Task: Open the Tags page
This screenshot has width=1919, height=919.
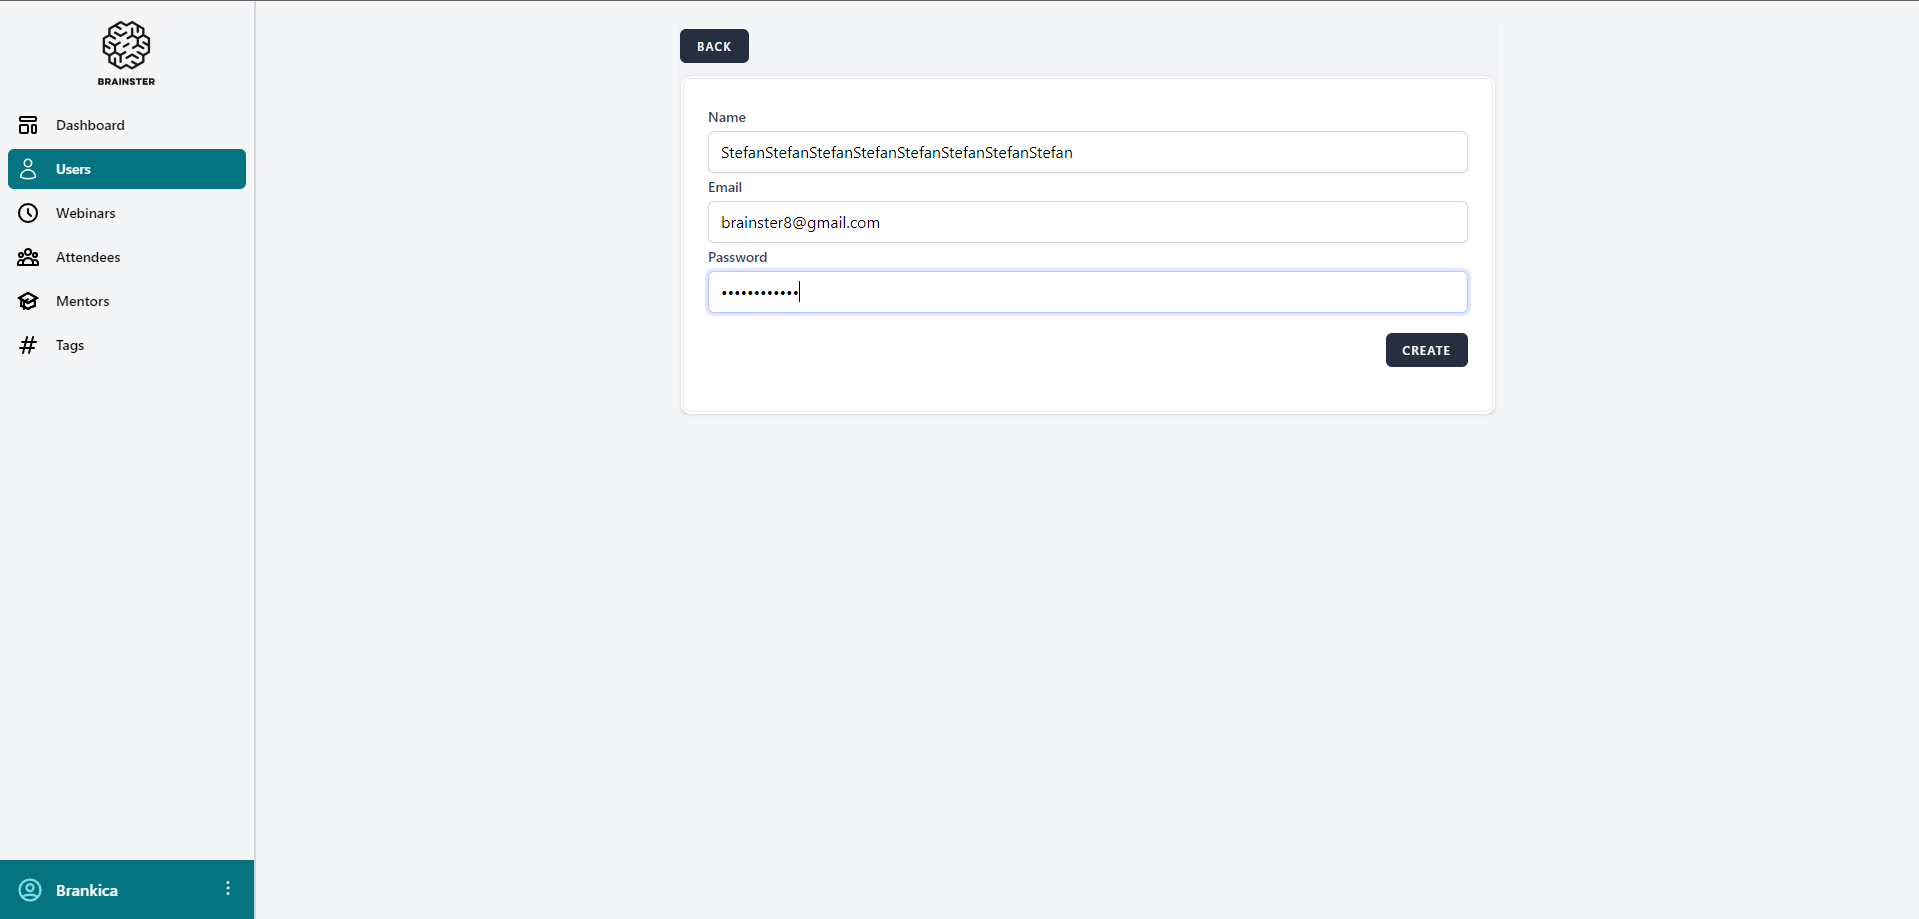Action: click(x=70, y=345)
